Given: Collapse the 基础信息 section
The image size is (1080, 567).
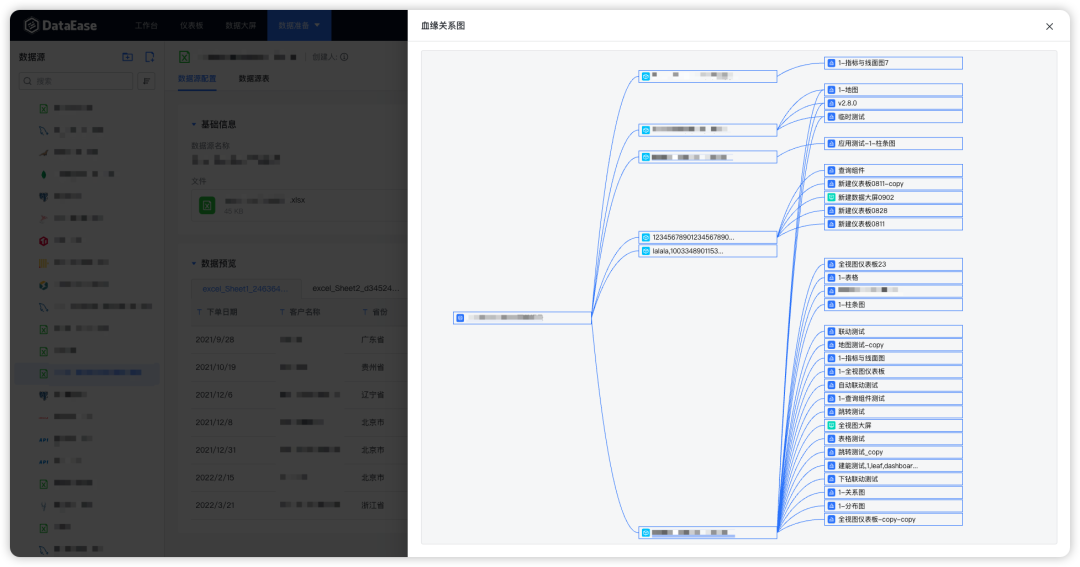Looking at the screenshot, I should coord(193,124).
